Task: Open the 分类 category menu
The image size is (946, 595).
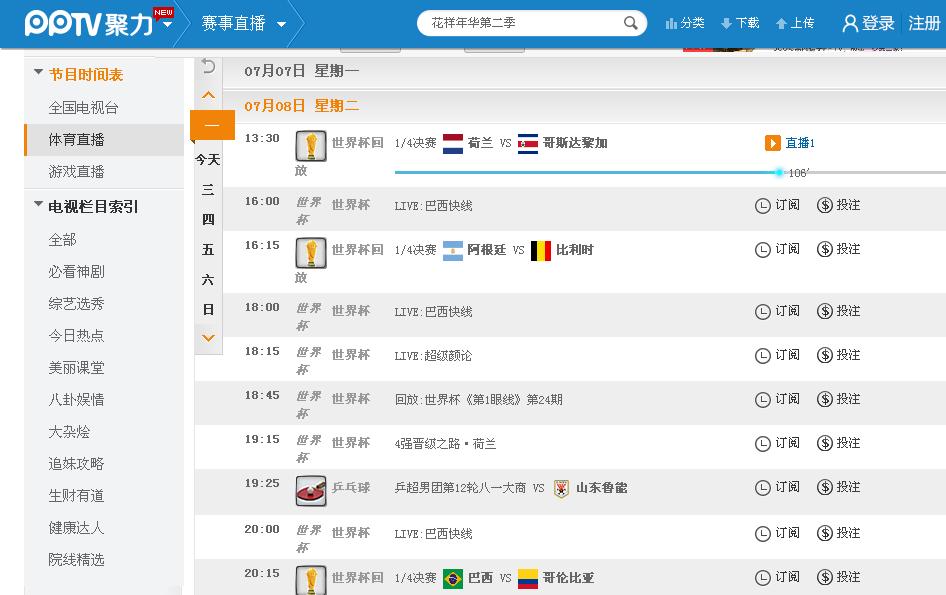Action: tap(685, 23)
